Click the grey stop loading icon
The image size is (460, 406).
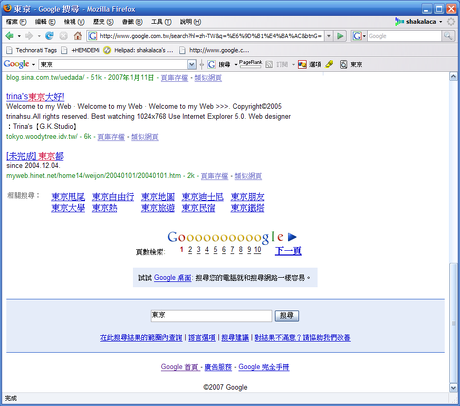click(64, 36)
